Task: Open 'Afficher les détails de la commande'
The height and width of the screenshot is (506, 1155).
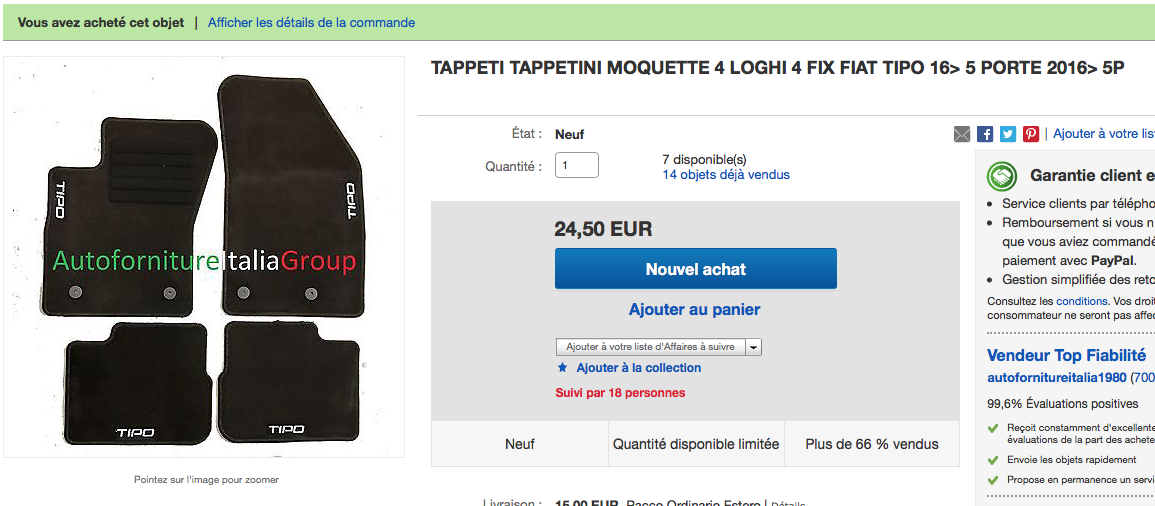Action: click(311, 23)
